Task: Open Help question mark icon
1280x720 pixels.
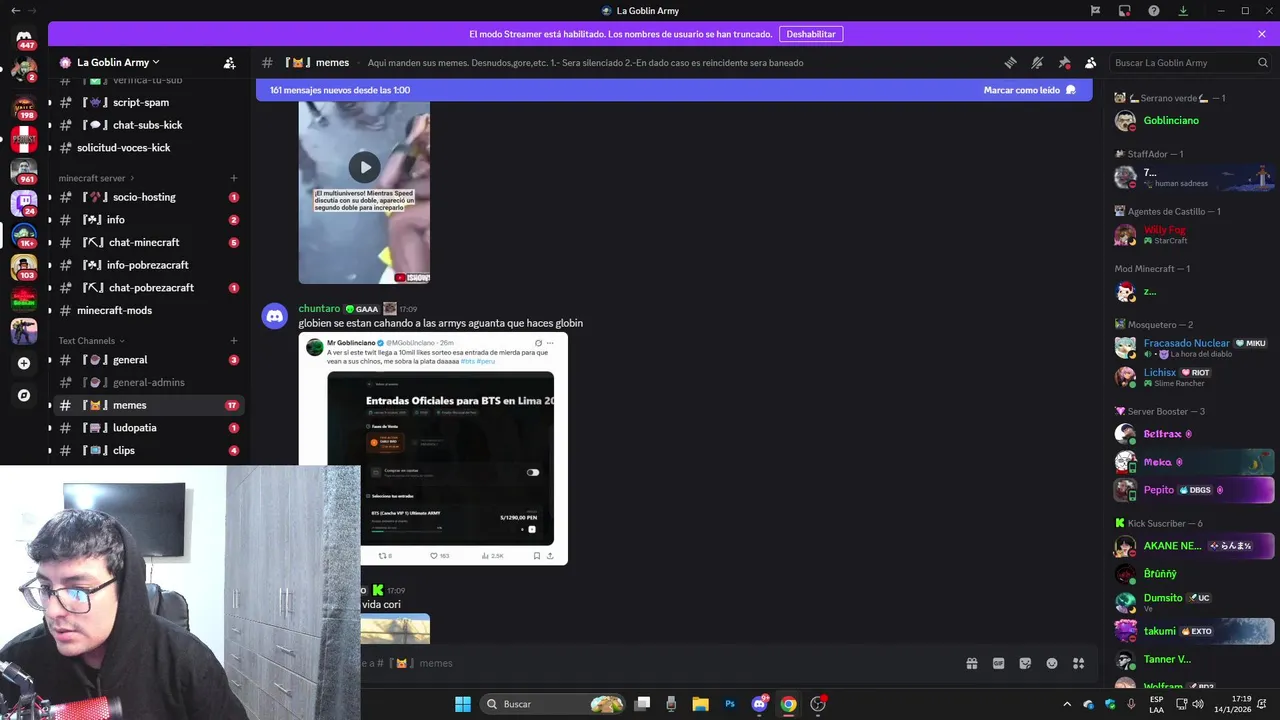Action: [x=1154, y=10]
